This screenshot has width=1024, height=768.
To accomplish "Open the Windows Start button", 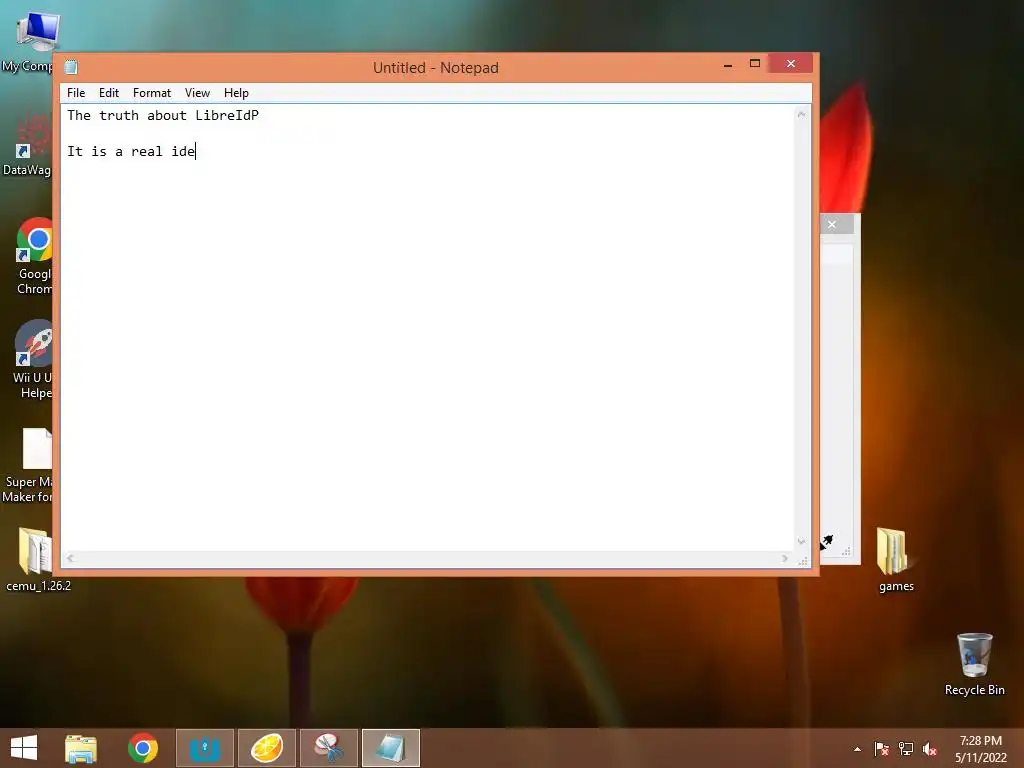I will click(24, 748).
